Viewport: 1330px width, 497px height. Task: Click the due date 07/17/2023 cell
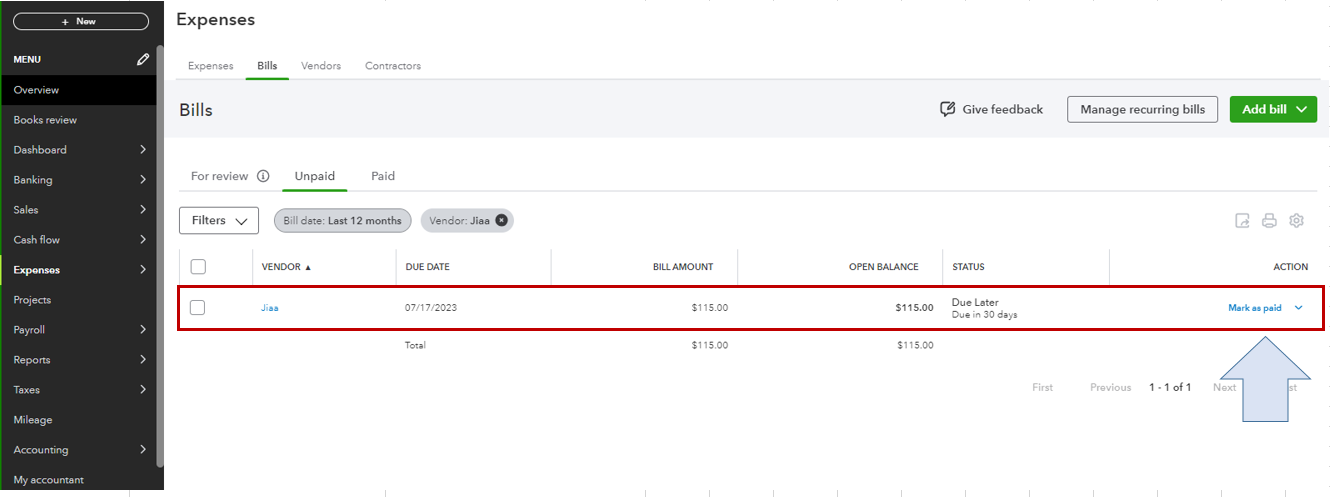[429, 308]
